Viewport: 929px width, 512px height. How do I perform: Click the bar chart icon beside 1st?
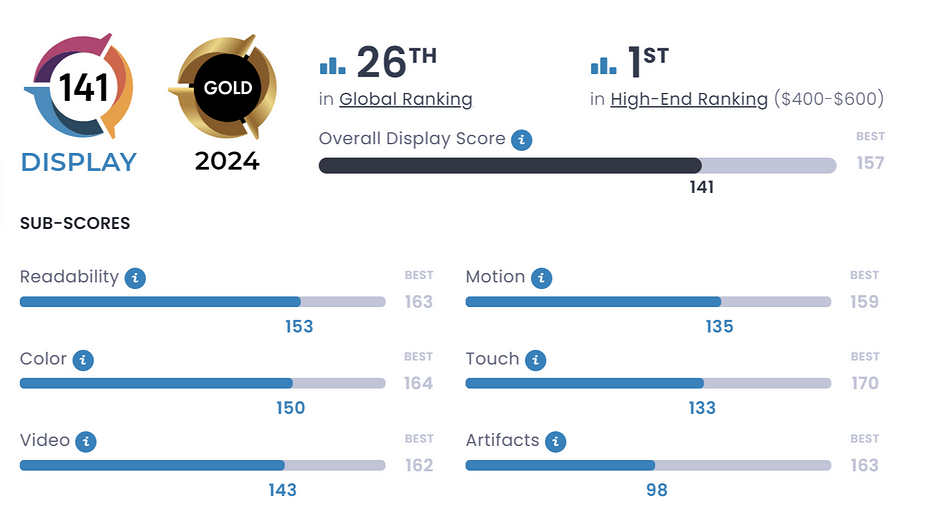(603, 65)
